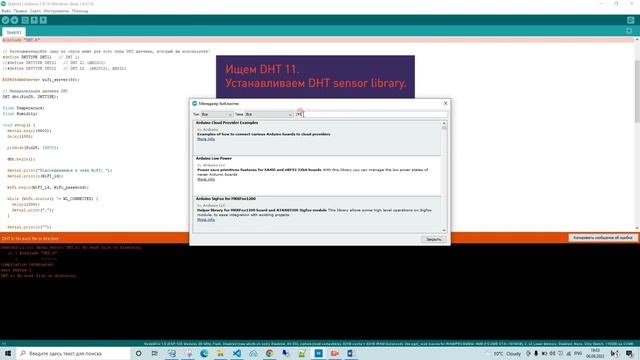Click library list scrollbar down arrow
Screen dimensions: 640x360
444,231
